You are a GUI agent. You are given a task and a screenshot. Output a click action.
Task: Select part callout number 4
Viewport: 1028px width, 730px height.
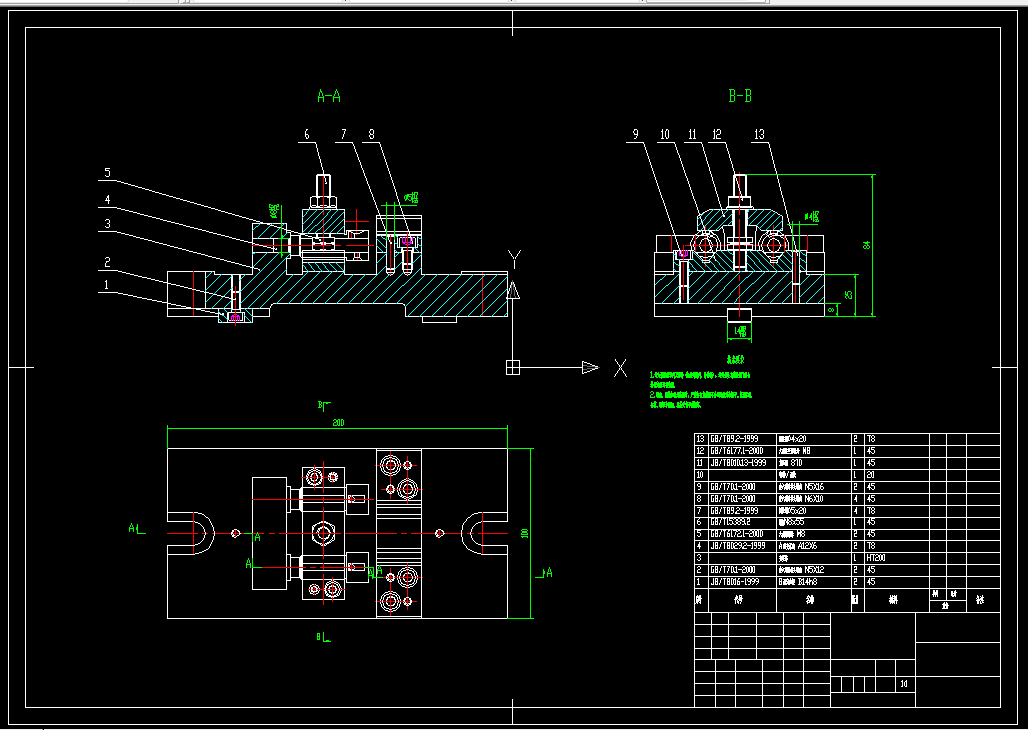108,200
